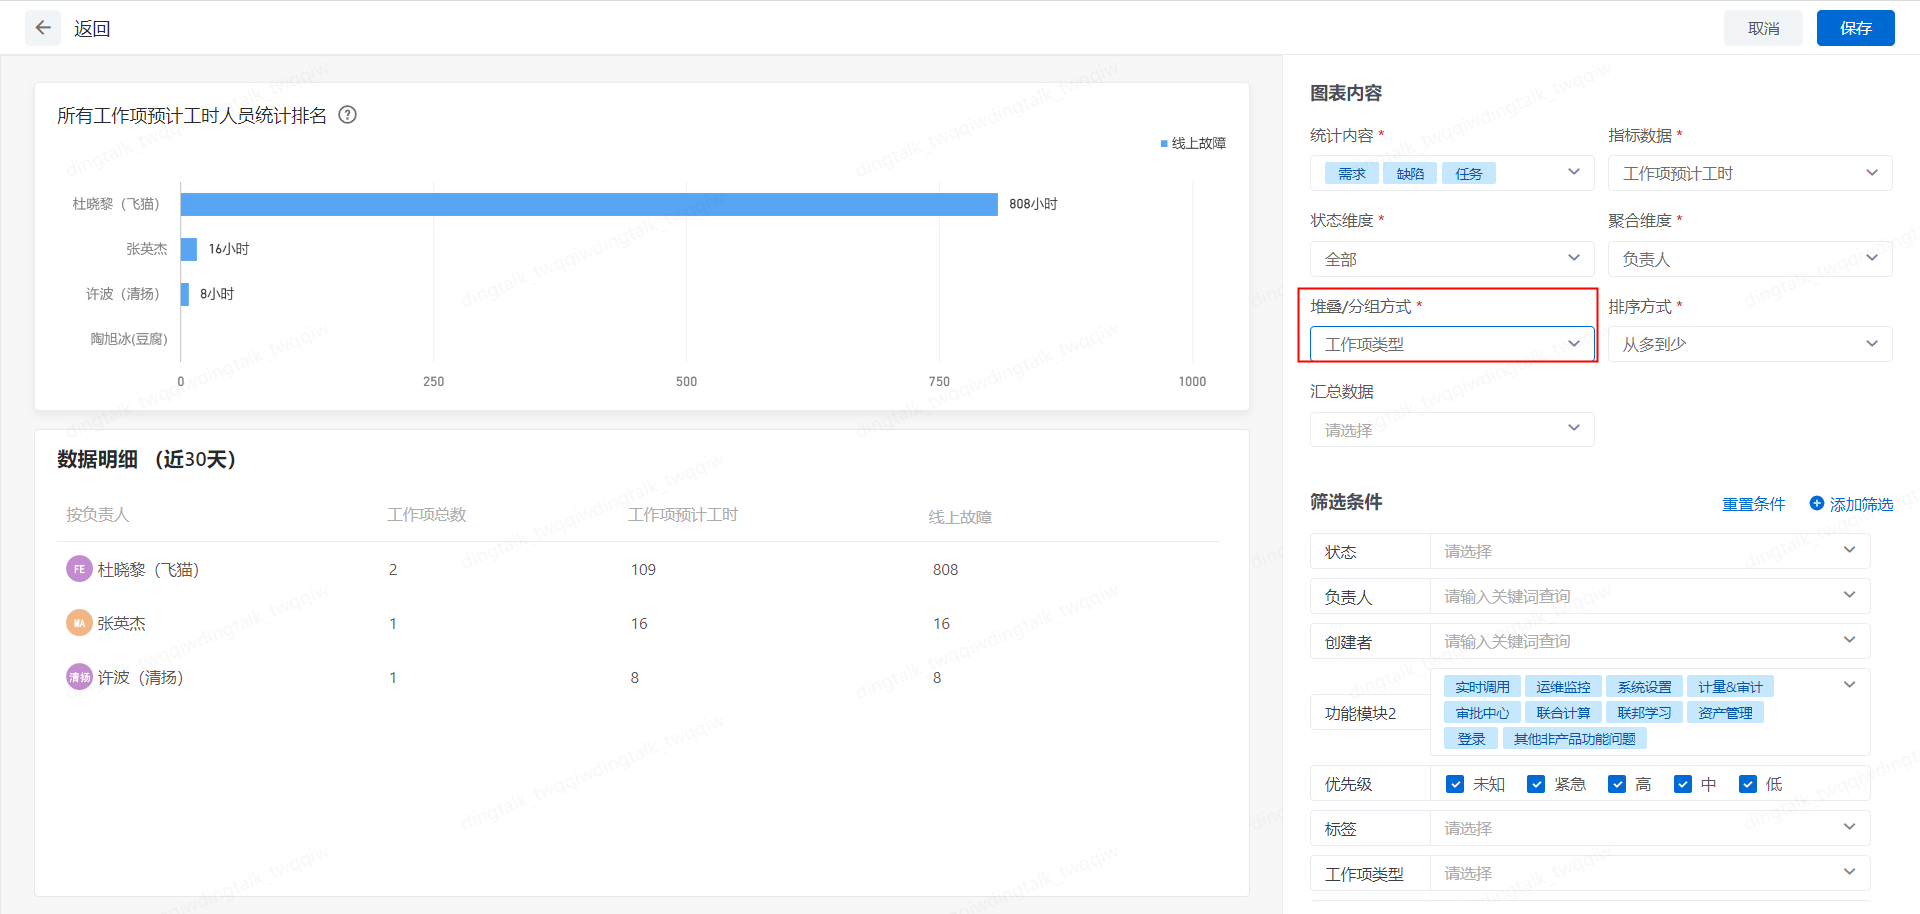Click the 添加筛选 link
1920x914 pixels.
(x=1861, y=505)
